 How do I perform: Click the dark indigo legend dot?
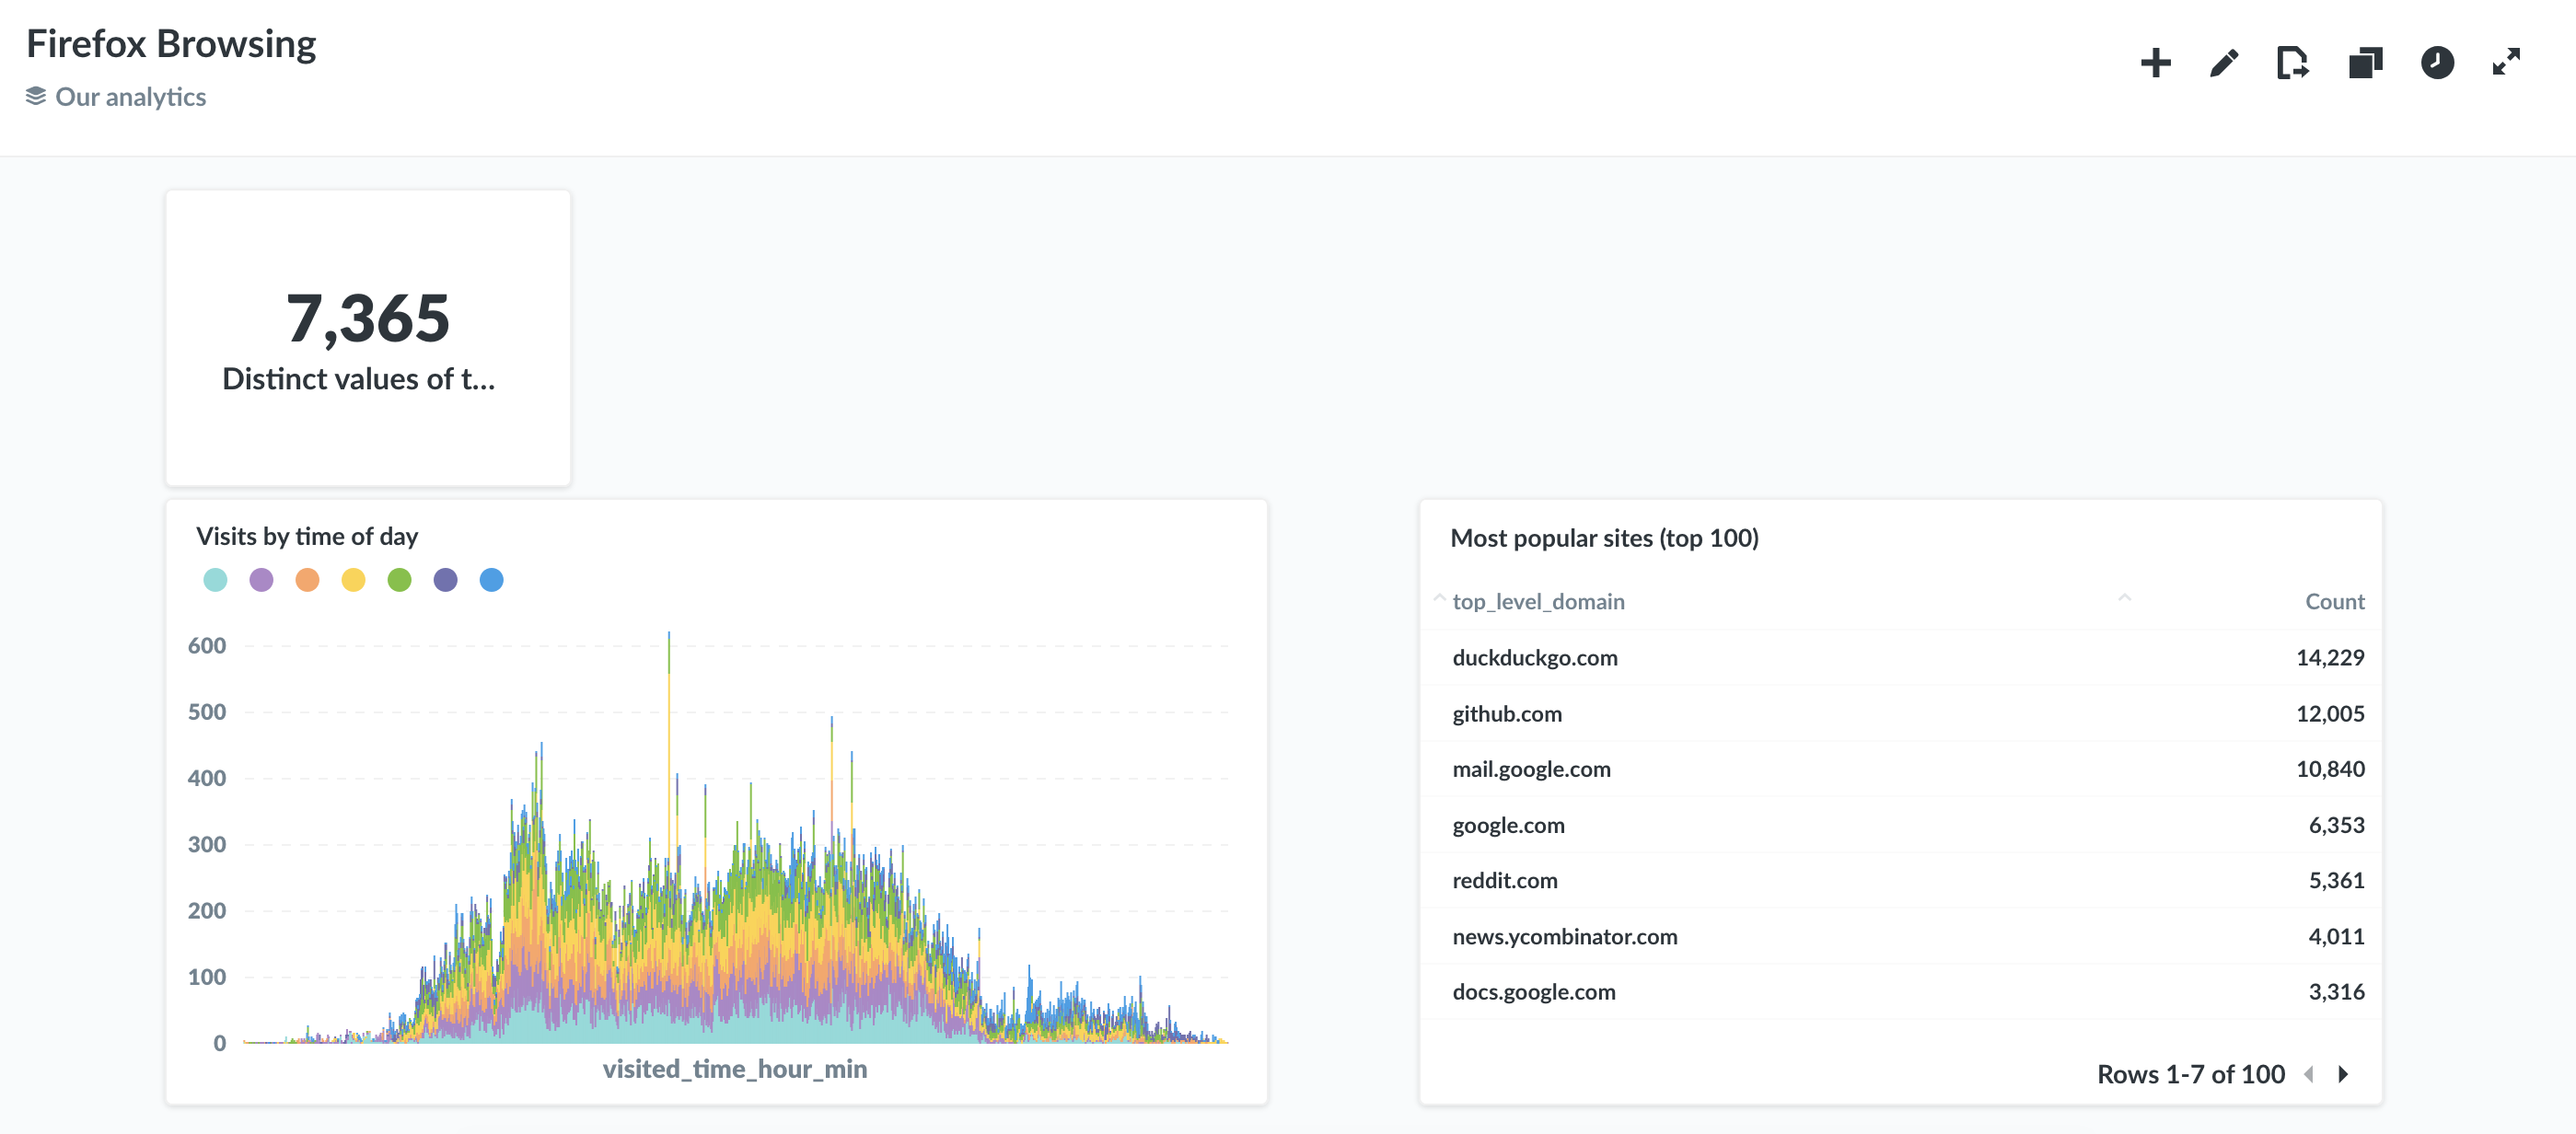(445, 580)
